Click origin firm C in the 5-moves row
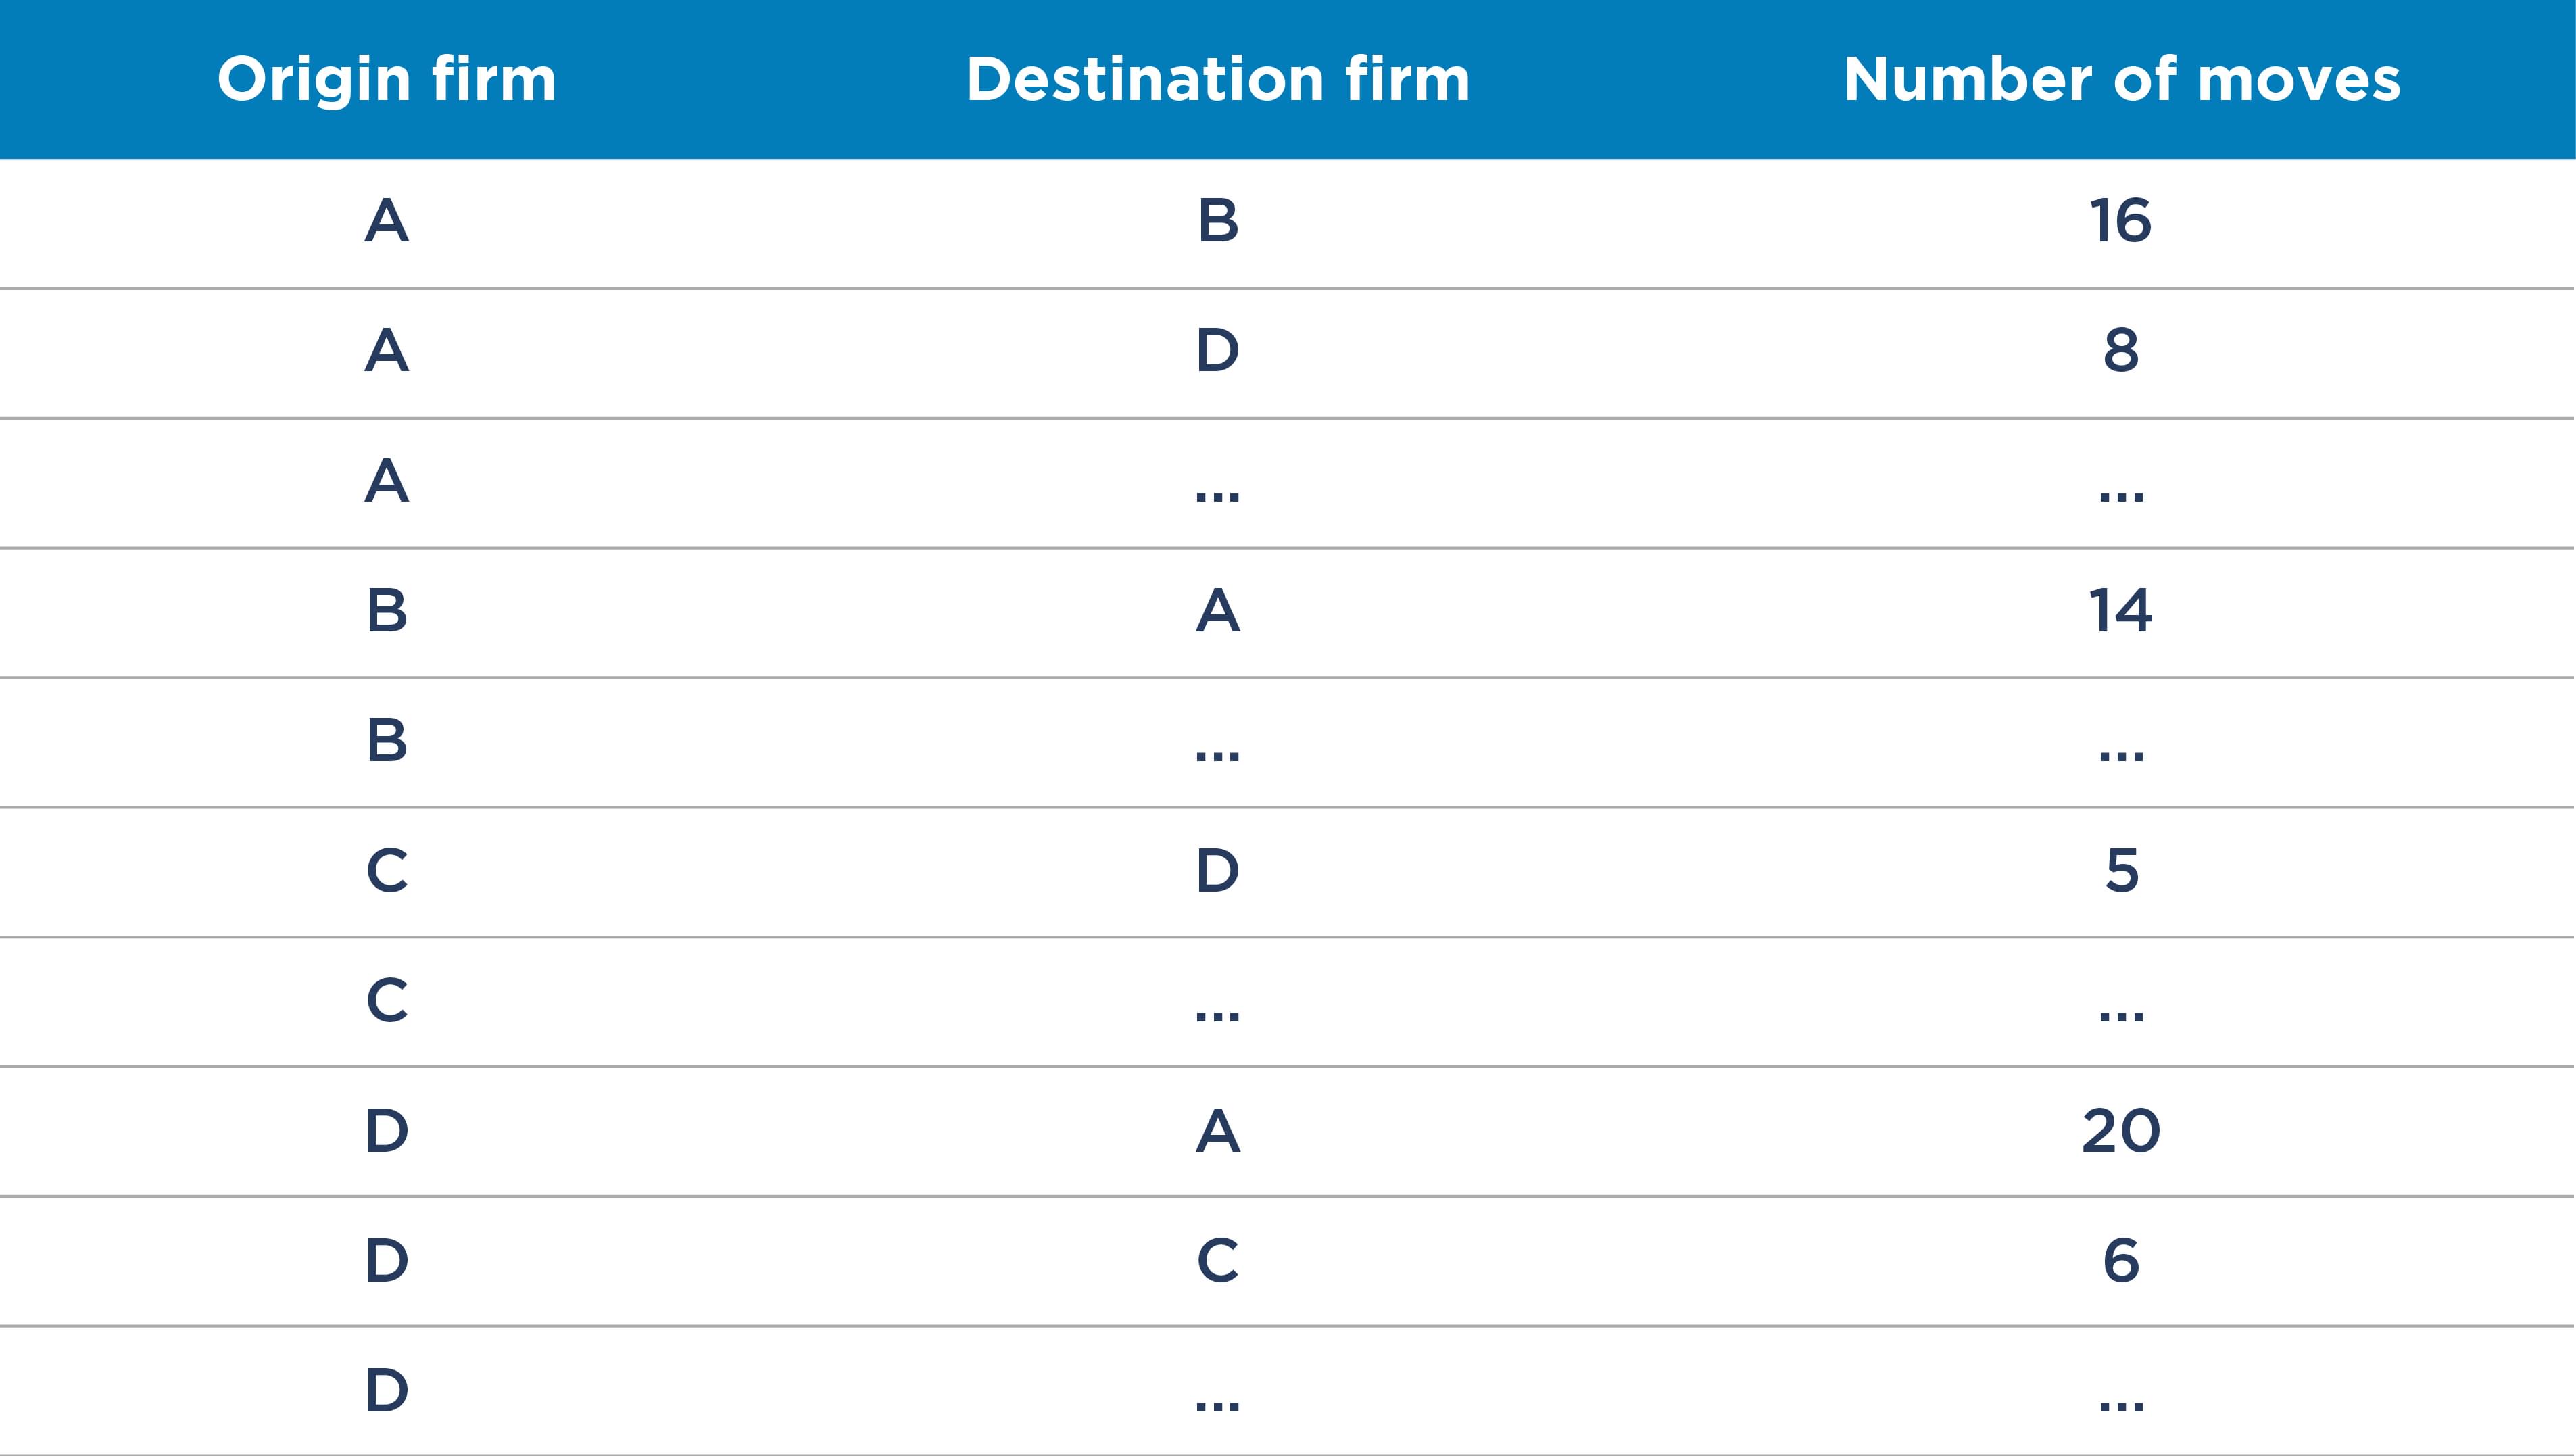Viewport: 2576px width, 1456px height. tap(387, 871)
